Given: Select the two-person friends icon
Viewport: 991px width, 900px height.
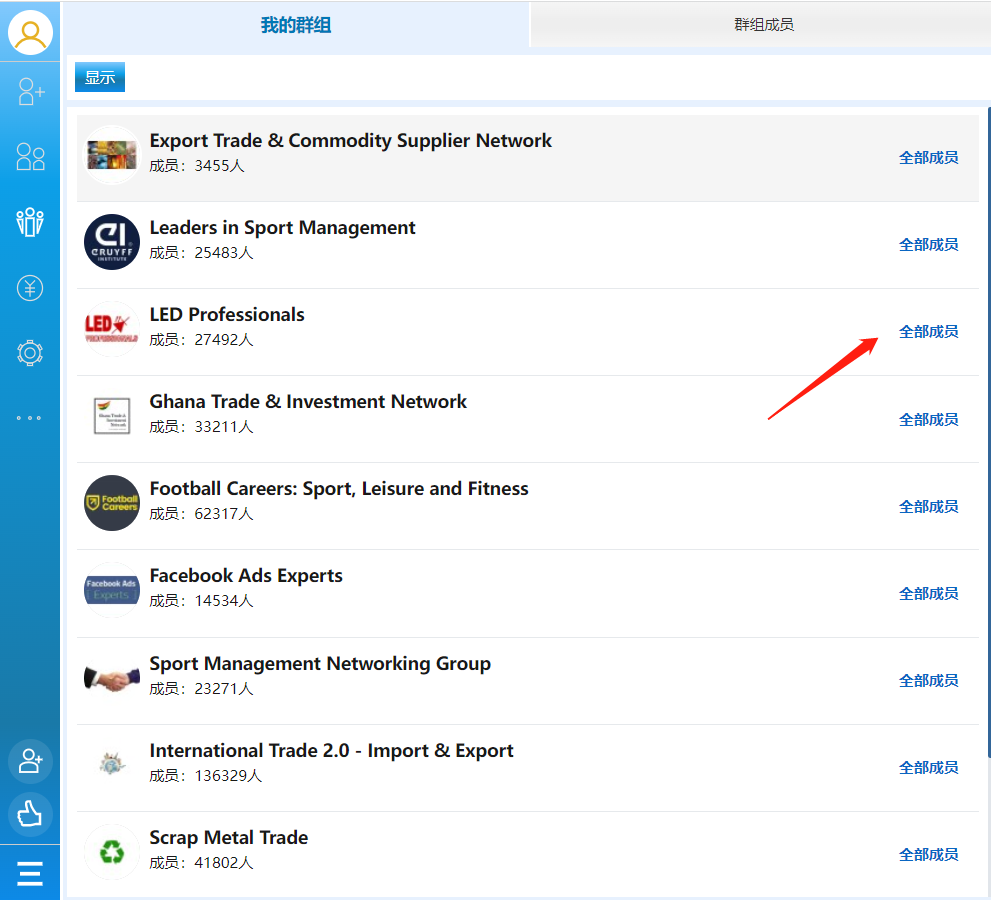Looking at the screenshot, I should [31, 156].
